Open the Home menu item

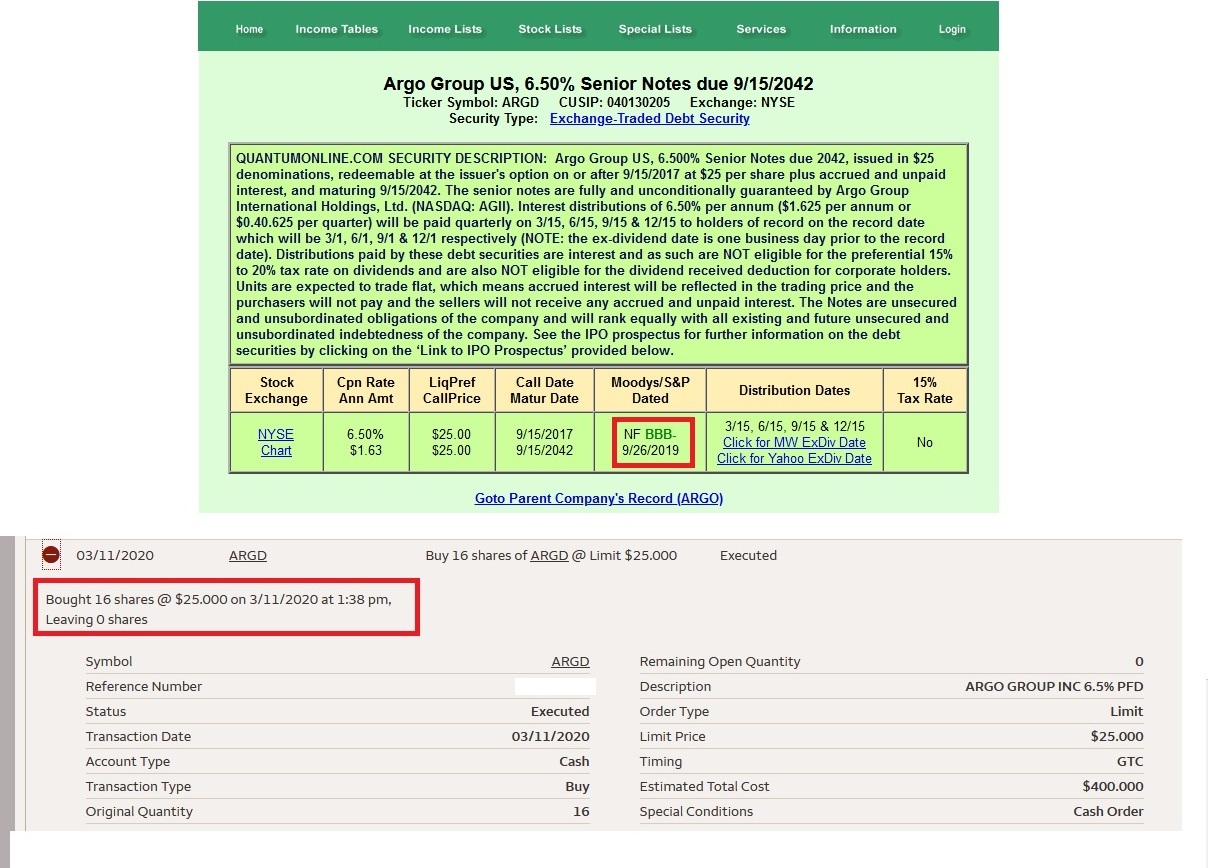[x=249, y=29]
